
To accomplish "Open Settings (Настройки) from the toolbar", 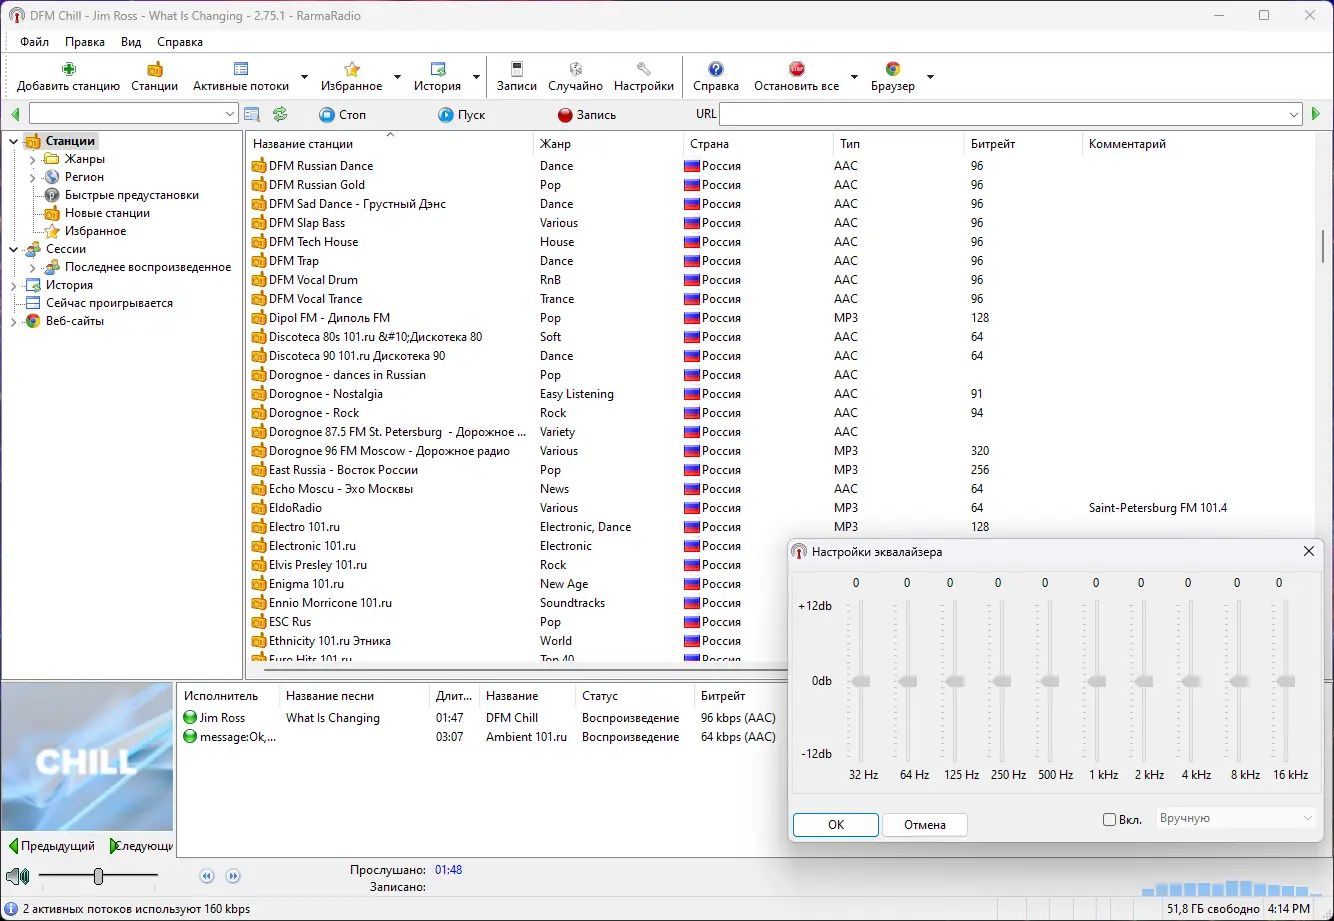I will tap(643, 70).
